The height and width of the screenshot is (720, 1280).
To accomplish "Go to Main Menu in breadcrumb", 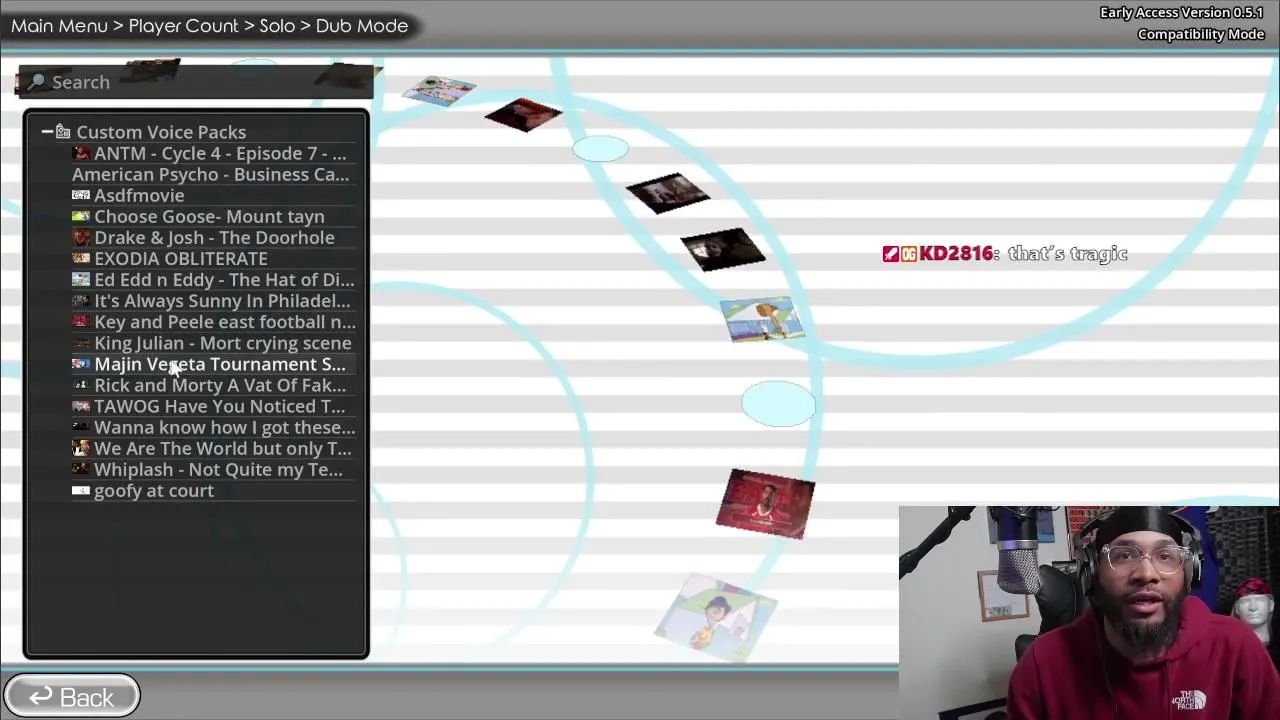I will click(59, 26).
